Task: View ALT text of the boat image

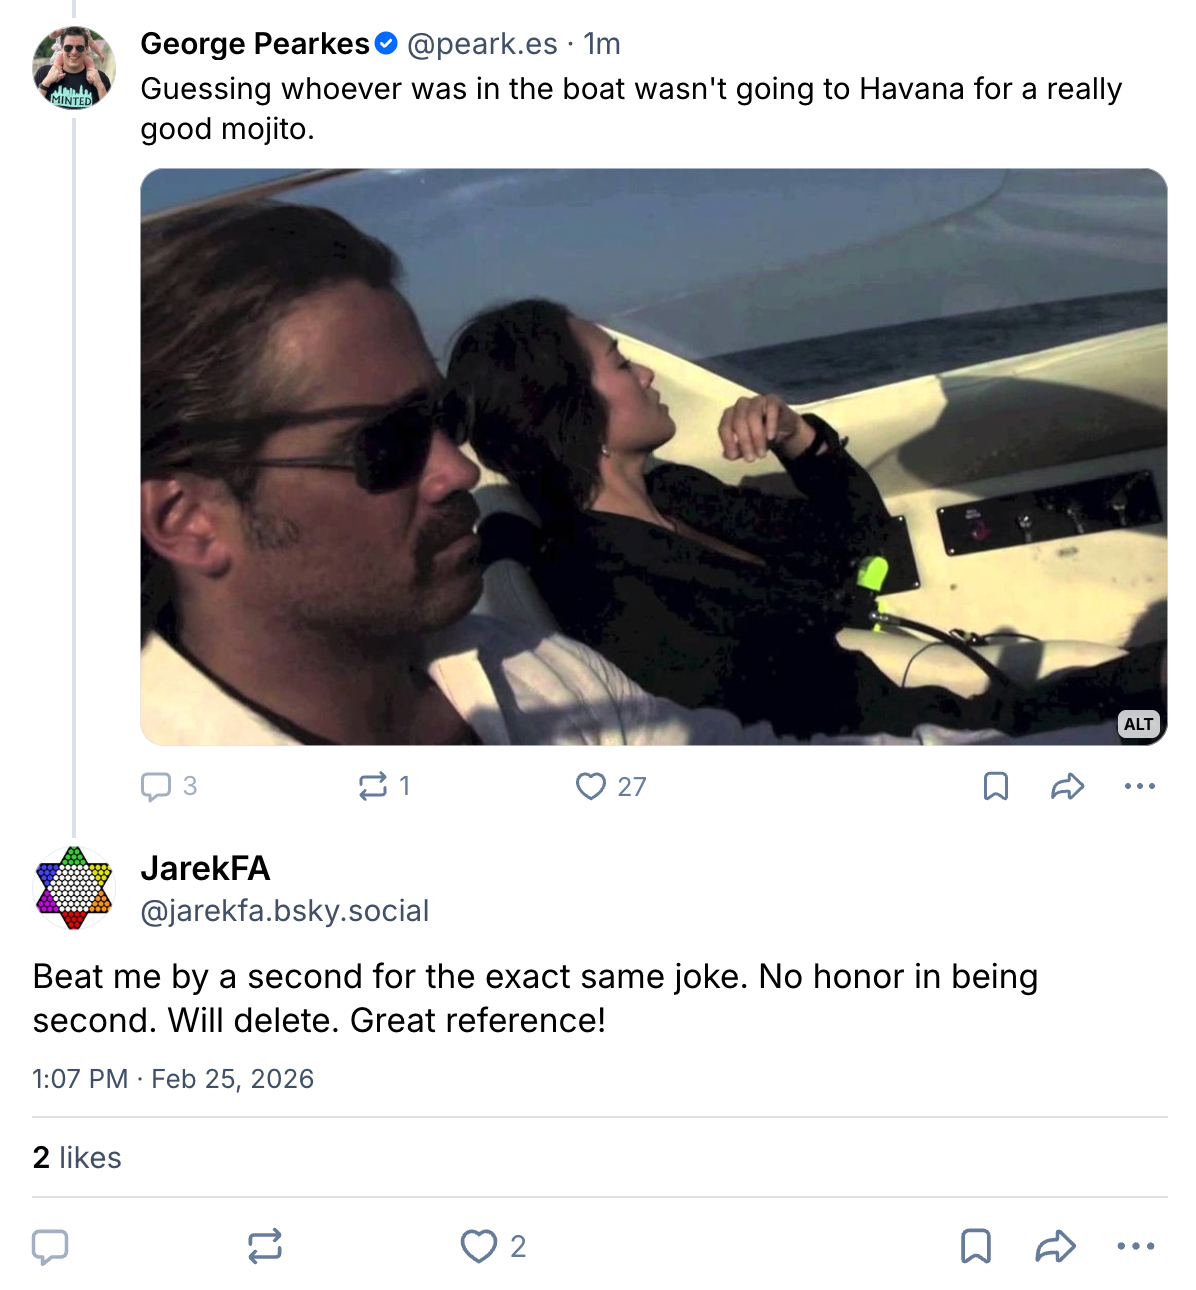Action: pos(1138,724)
